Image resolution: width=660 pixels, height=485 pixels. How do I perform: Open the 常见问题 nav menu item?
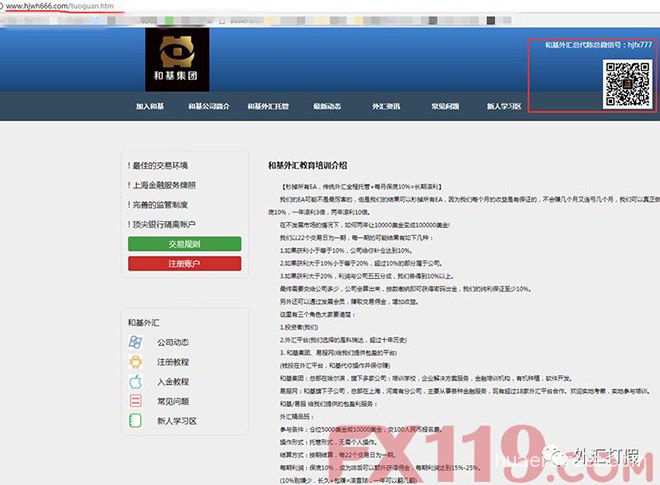click(x=445, y=107)
